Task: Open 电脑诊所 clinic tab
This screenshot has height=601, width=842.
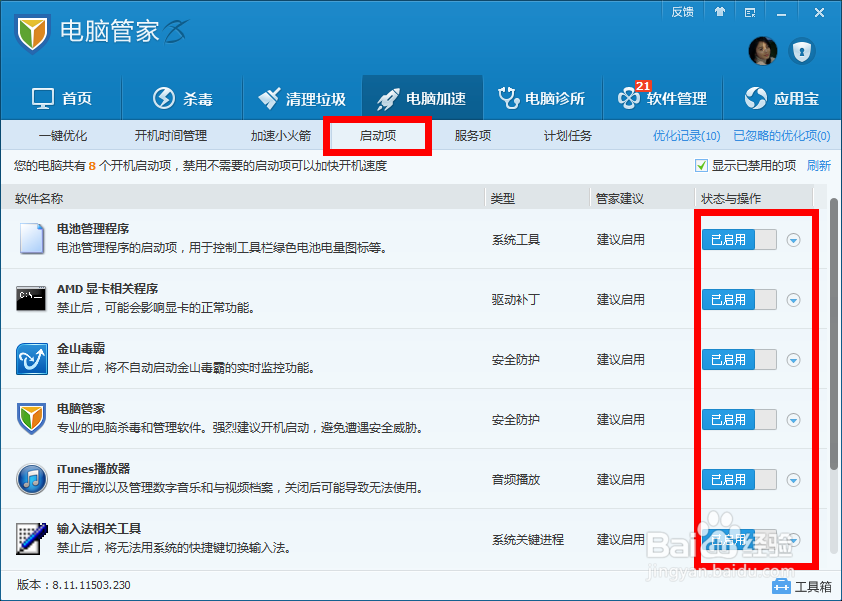Action: (x=541, y=98)
